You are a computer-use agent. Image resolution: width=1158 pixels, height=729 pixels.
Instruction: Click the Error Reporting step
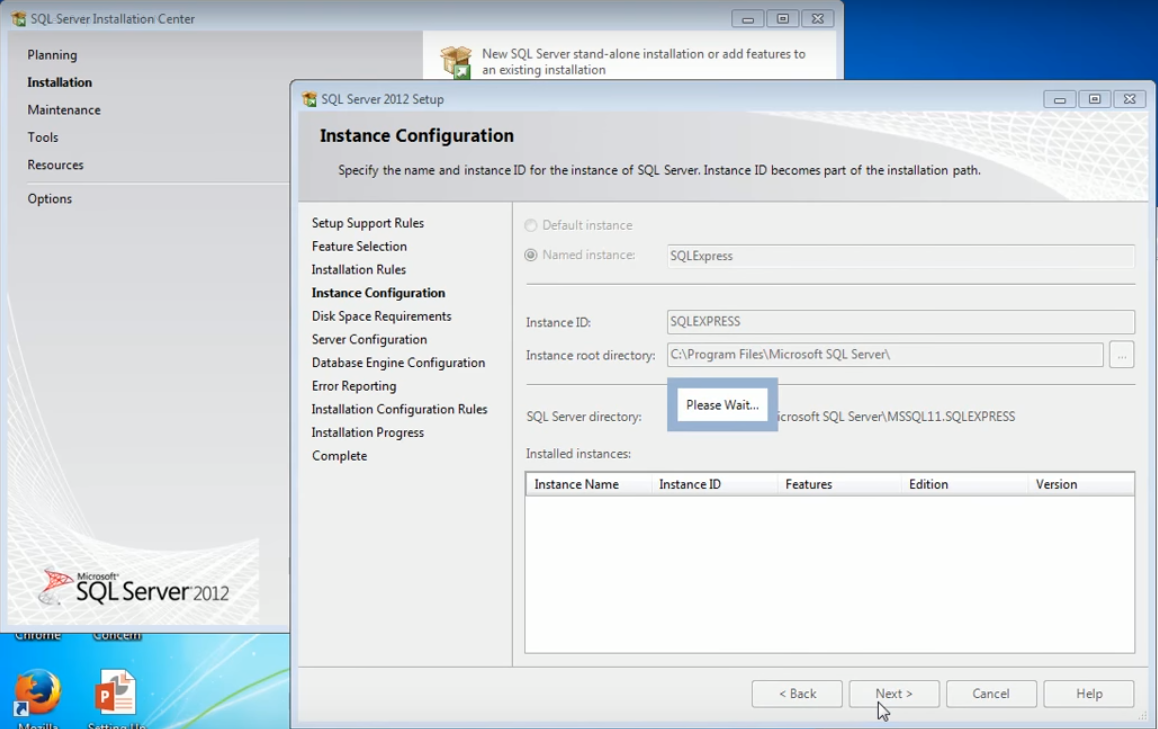(354, 386)
